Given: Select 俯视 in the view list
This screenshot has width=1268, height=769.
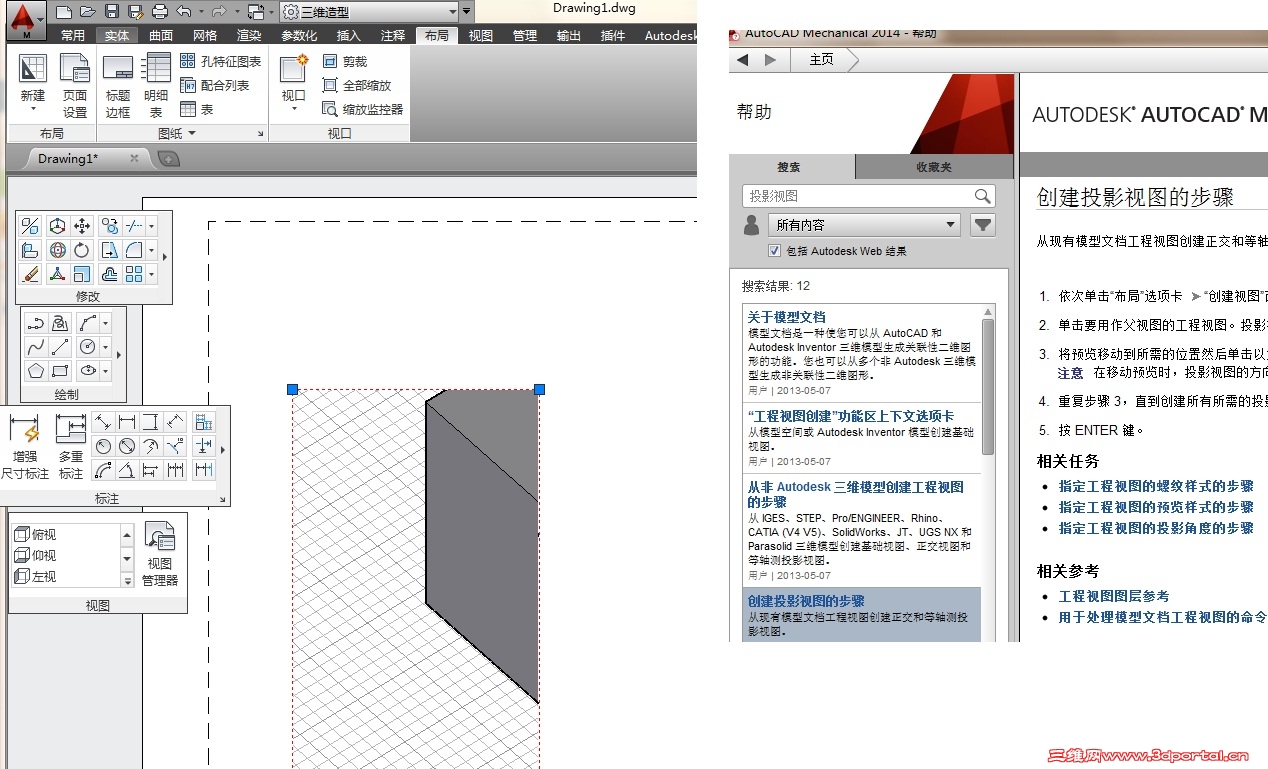Looking at the screenshot, I should click(x=65, y=535).
